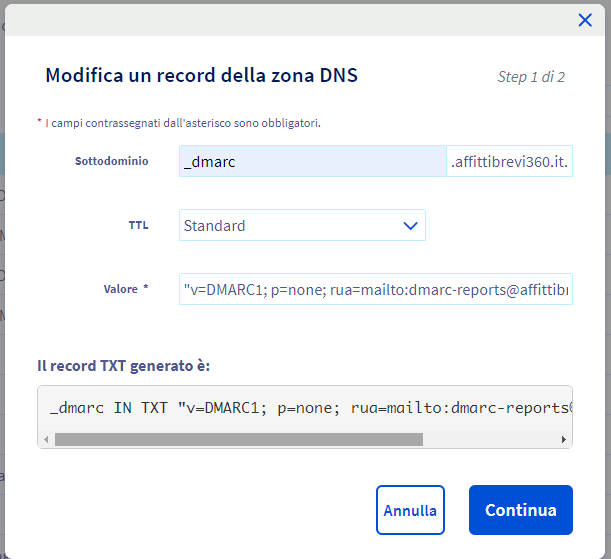Click the Valore field with the DMARC value
This screenshot has height=559, width=611.
(x=375, y=289)
